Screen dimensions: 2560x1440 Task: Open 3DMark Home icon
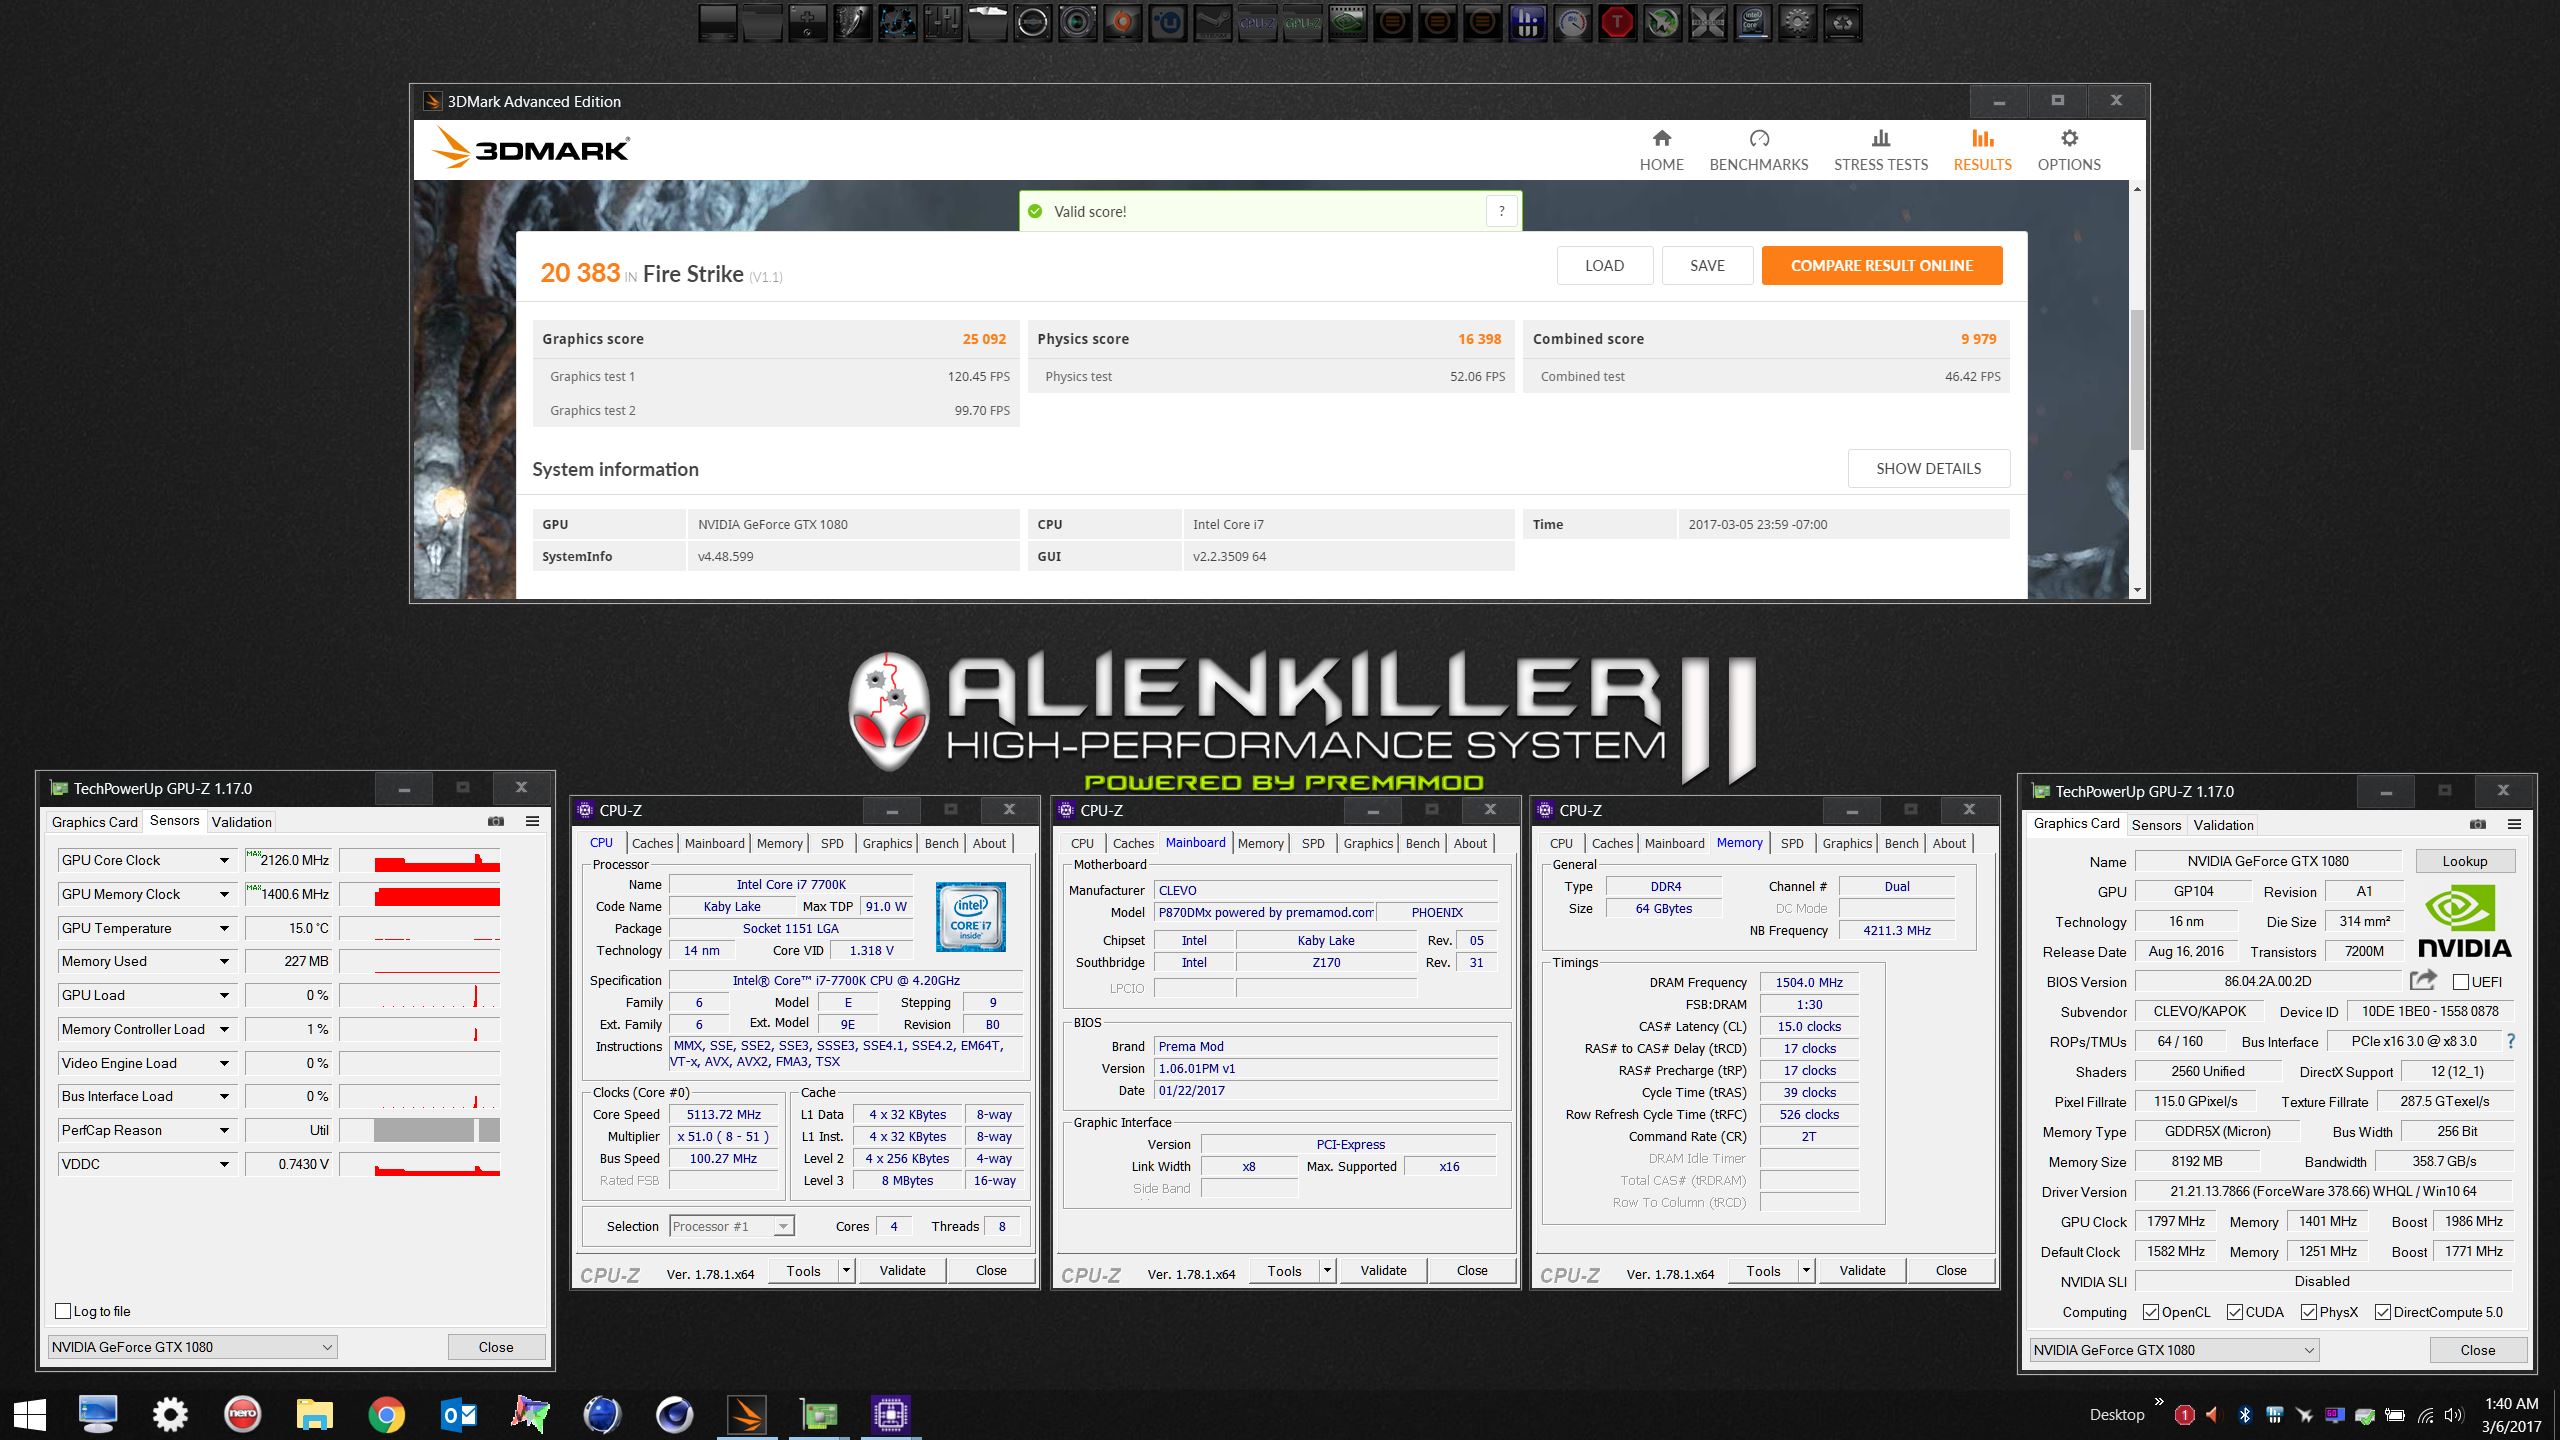(1661, 139)
